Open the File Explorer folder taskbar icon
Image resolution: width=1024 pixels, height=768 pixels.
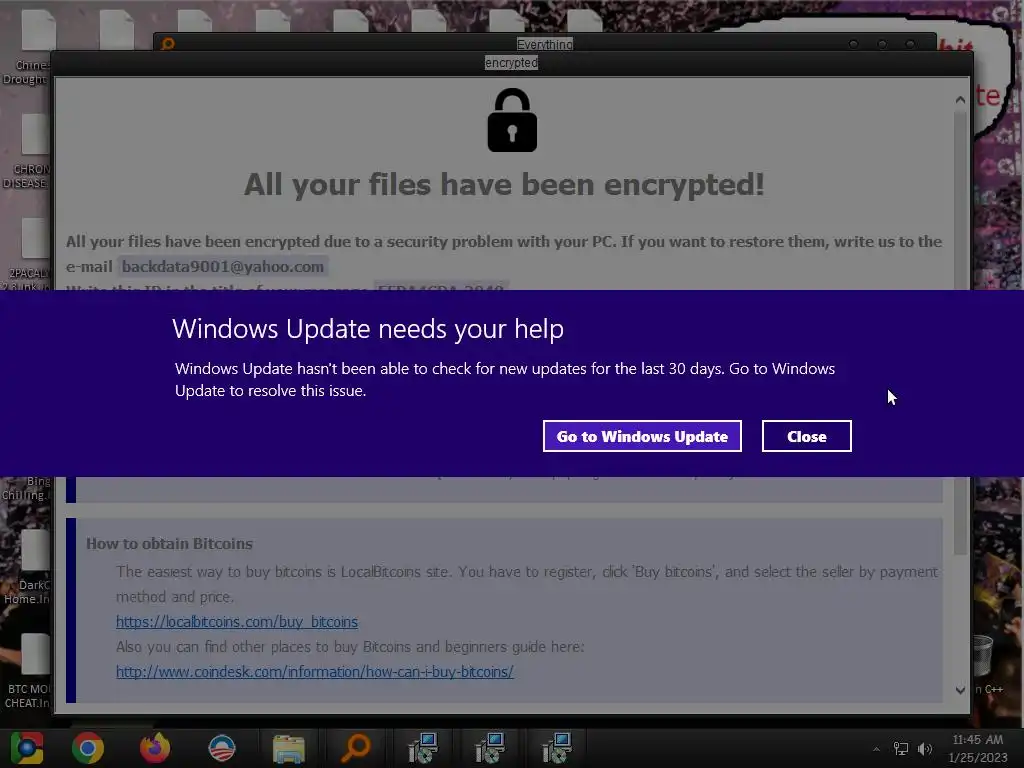click(289, 748)
